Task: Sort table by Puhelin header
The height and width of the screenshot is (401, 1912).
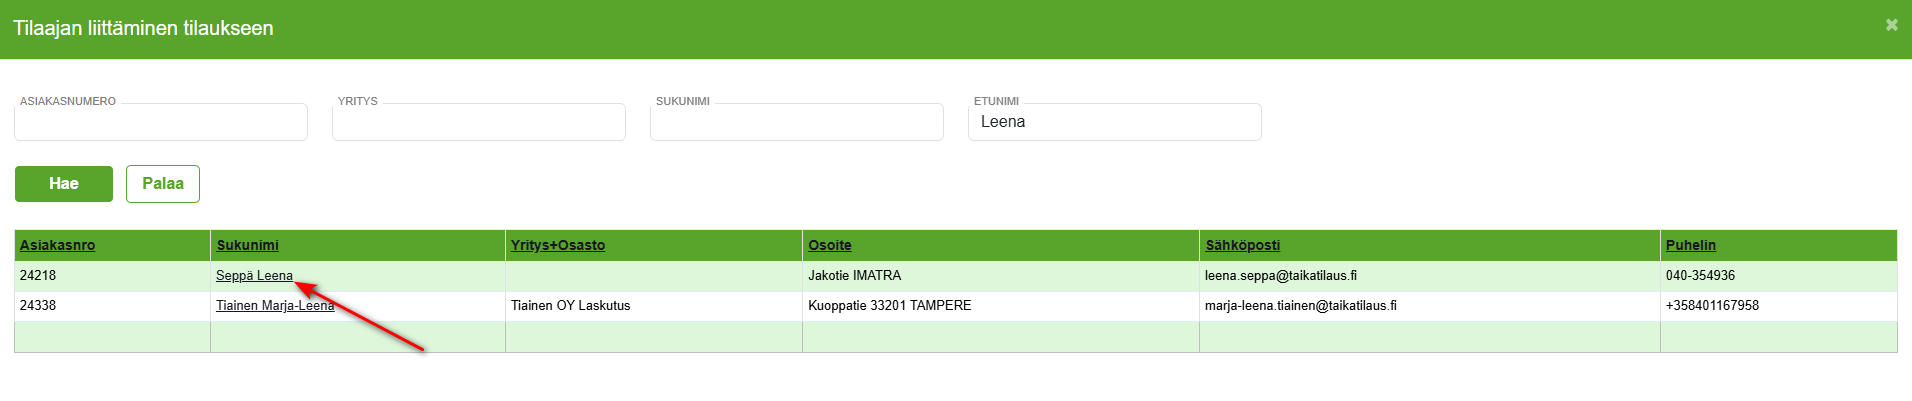Action: pos(1690,246)
